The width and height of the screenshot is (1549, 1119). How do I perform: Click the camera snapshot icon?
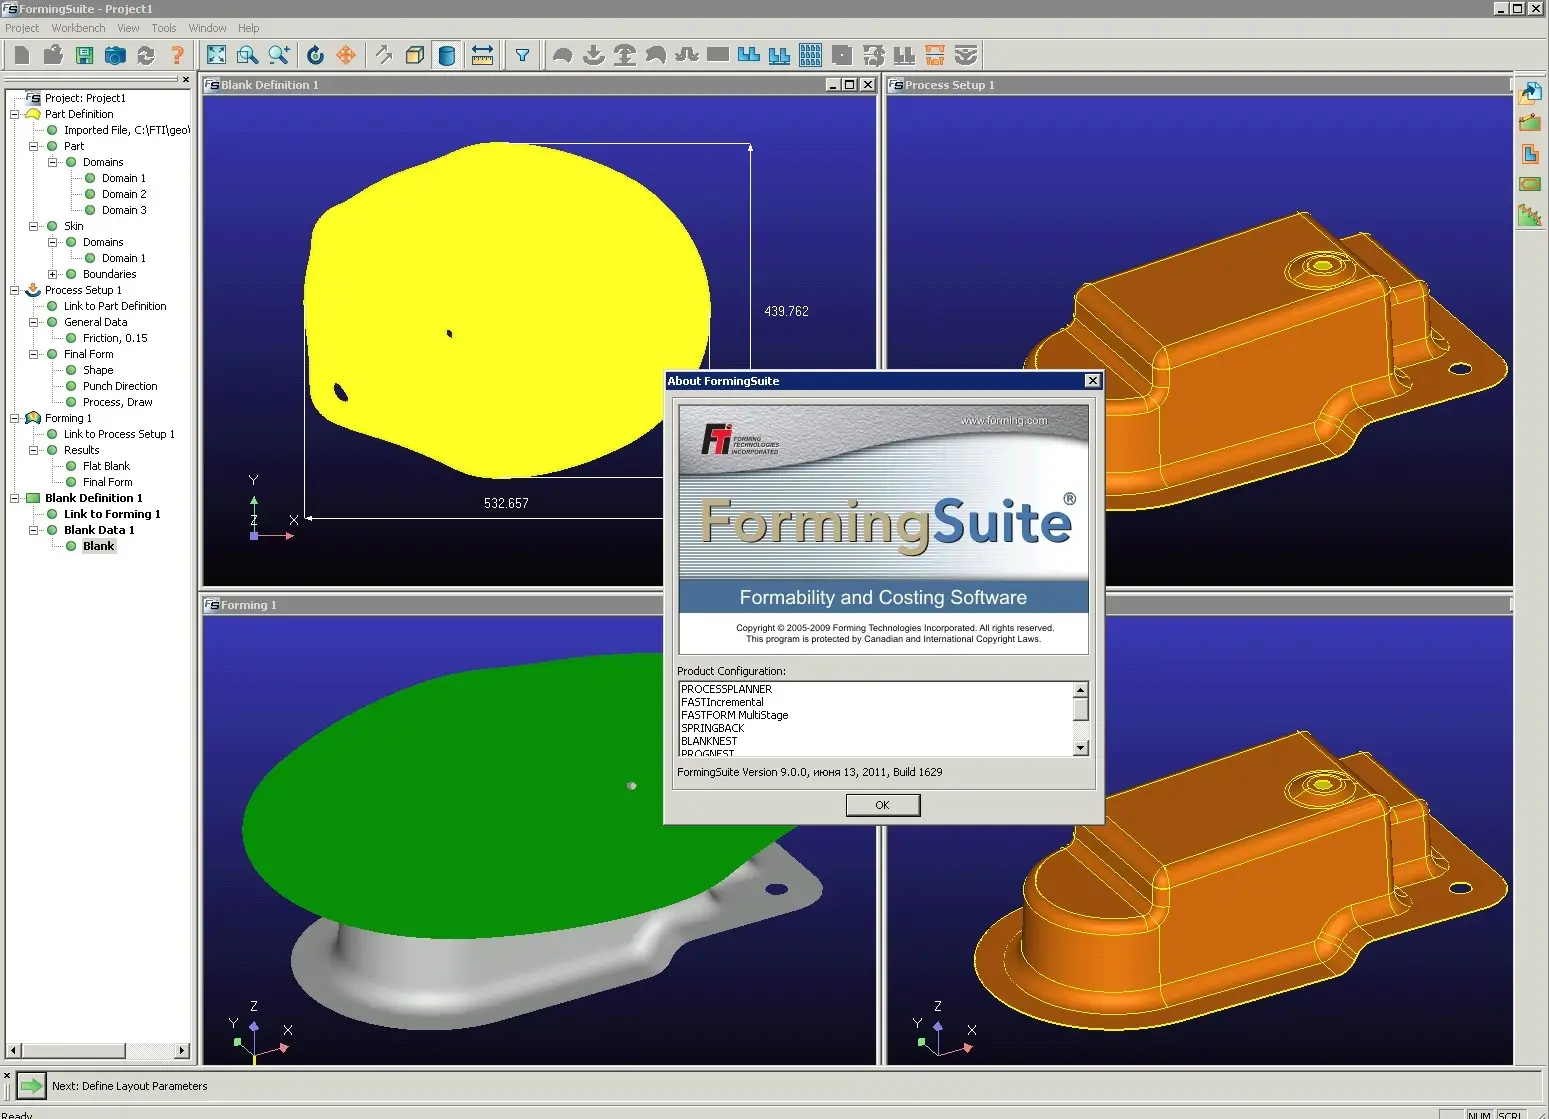[115, 55]
